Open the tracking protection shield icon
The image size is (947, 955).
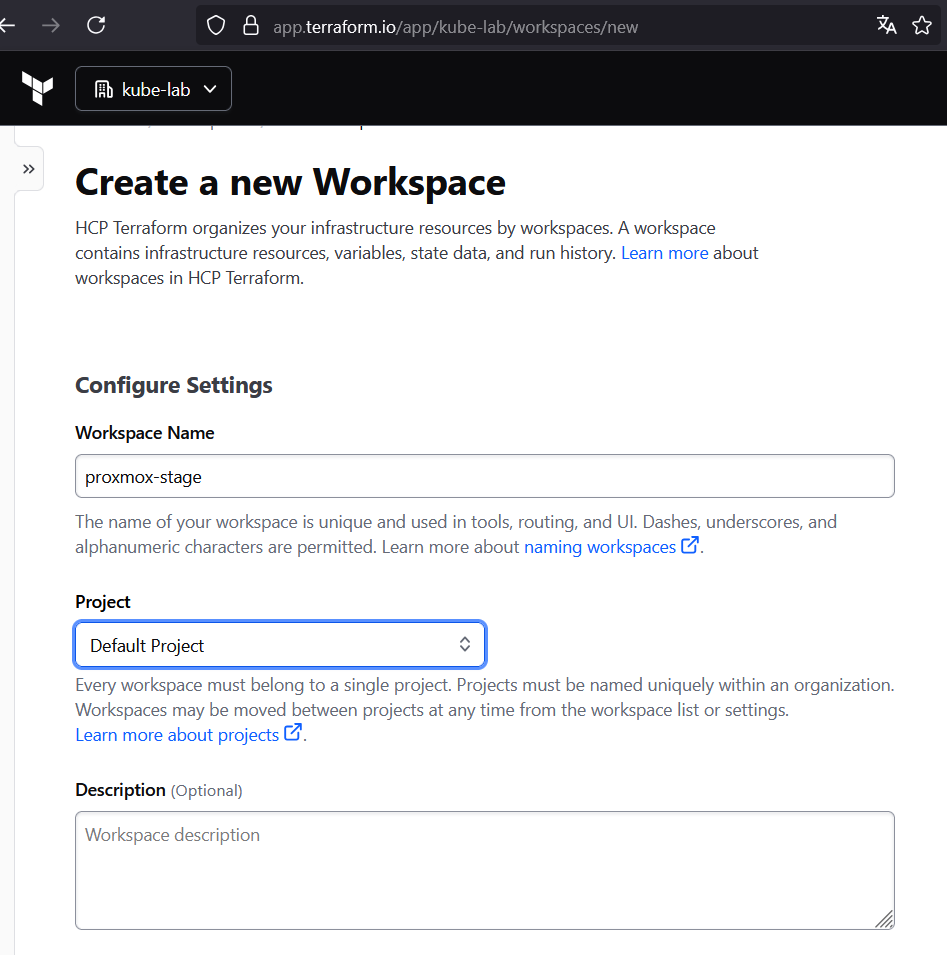coord(216,26)
